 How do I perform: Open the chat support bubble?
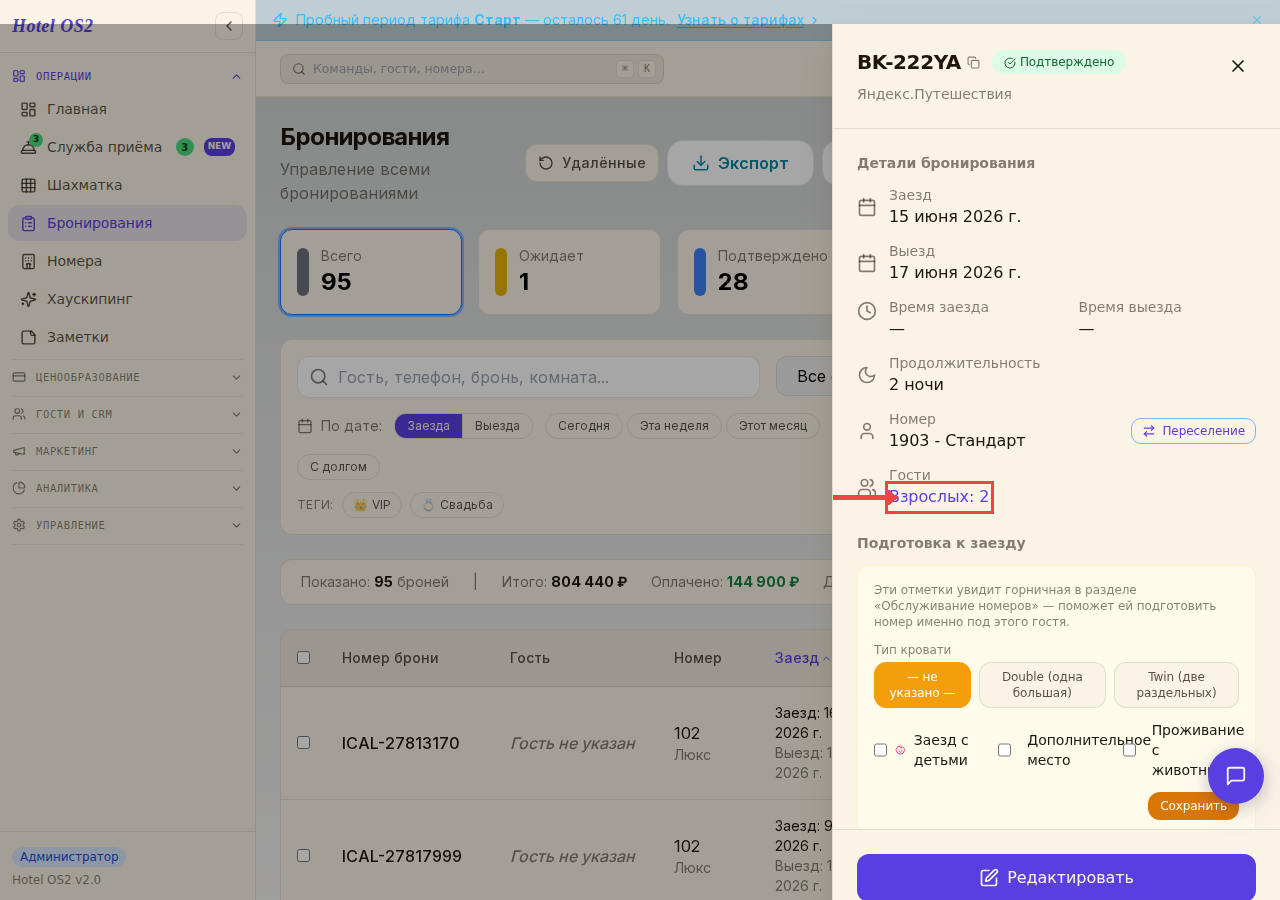(1236, 776)
